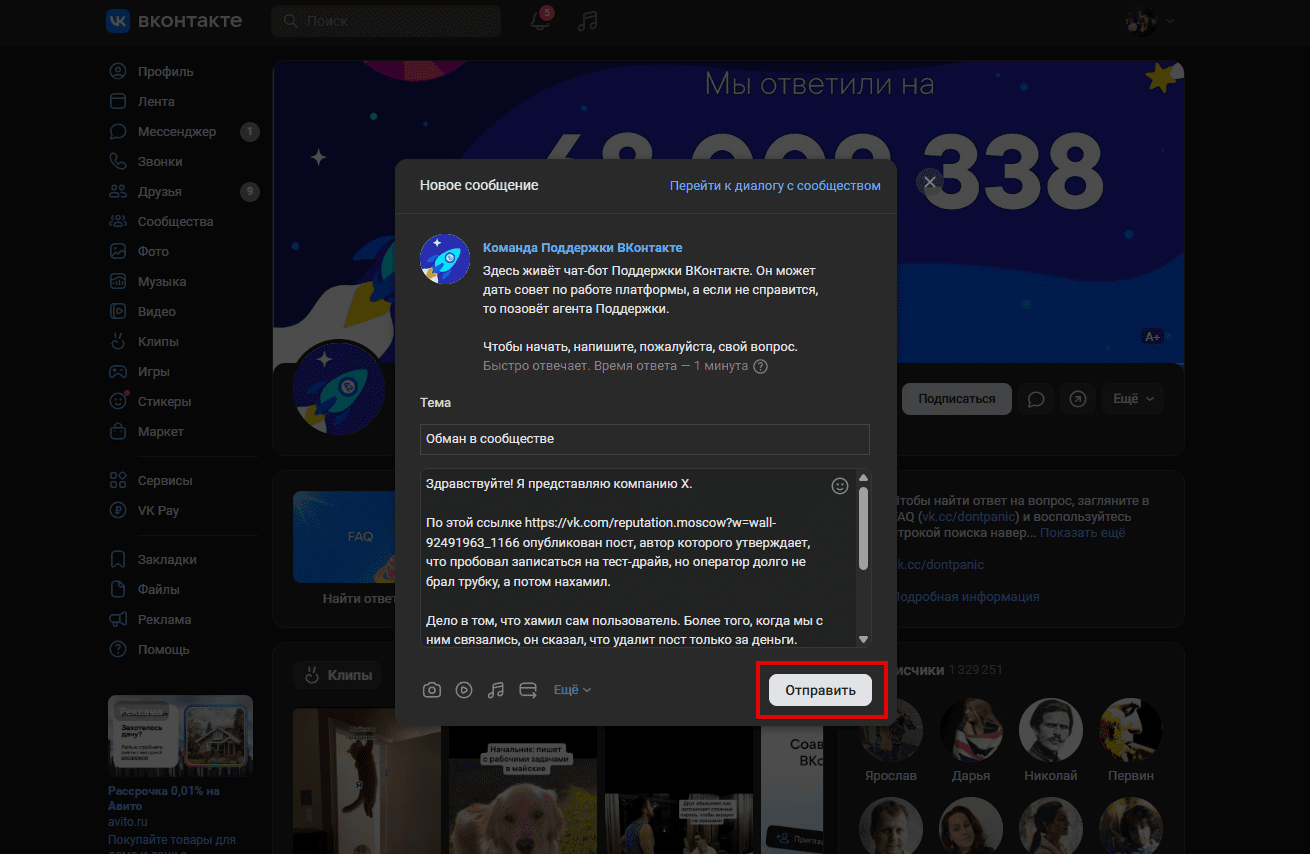Image resolution: width=1310 pixels, height=854 pixels.
Task: Open subscriber Первин's avatar
Action: [x=1131, y=730]
